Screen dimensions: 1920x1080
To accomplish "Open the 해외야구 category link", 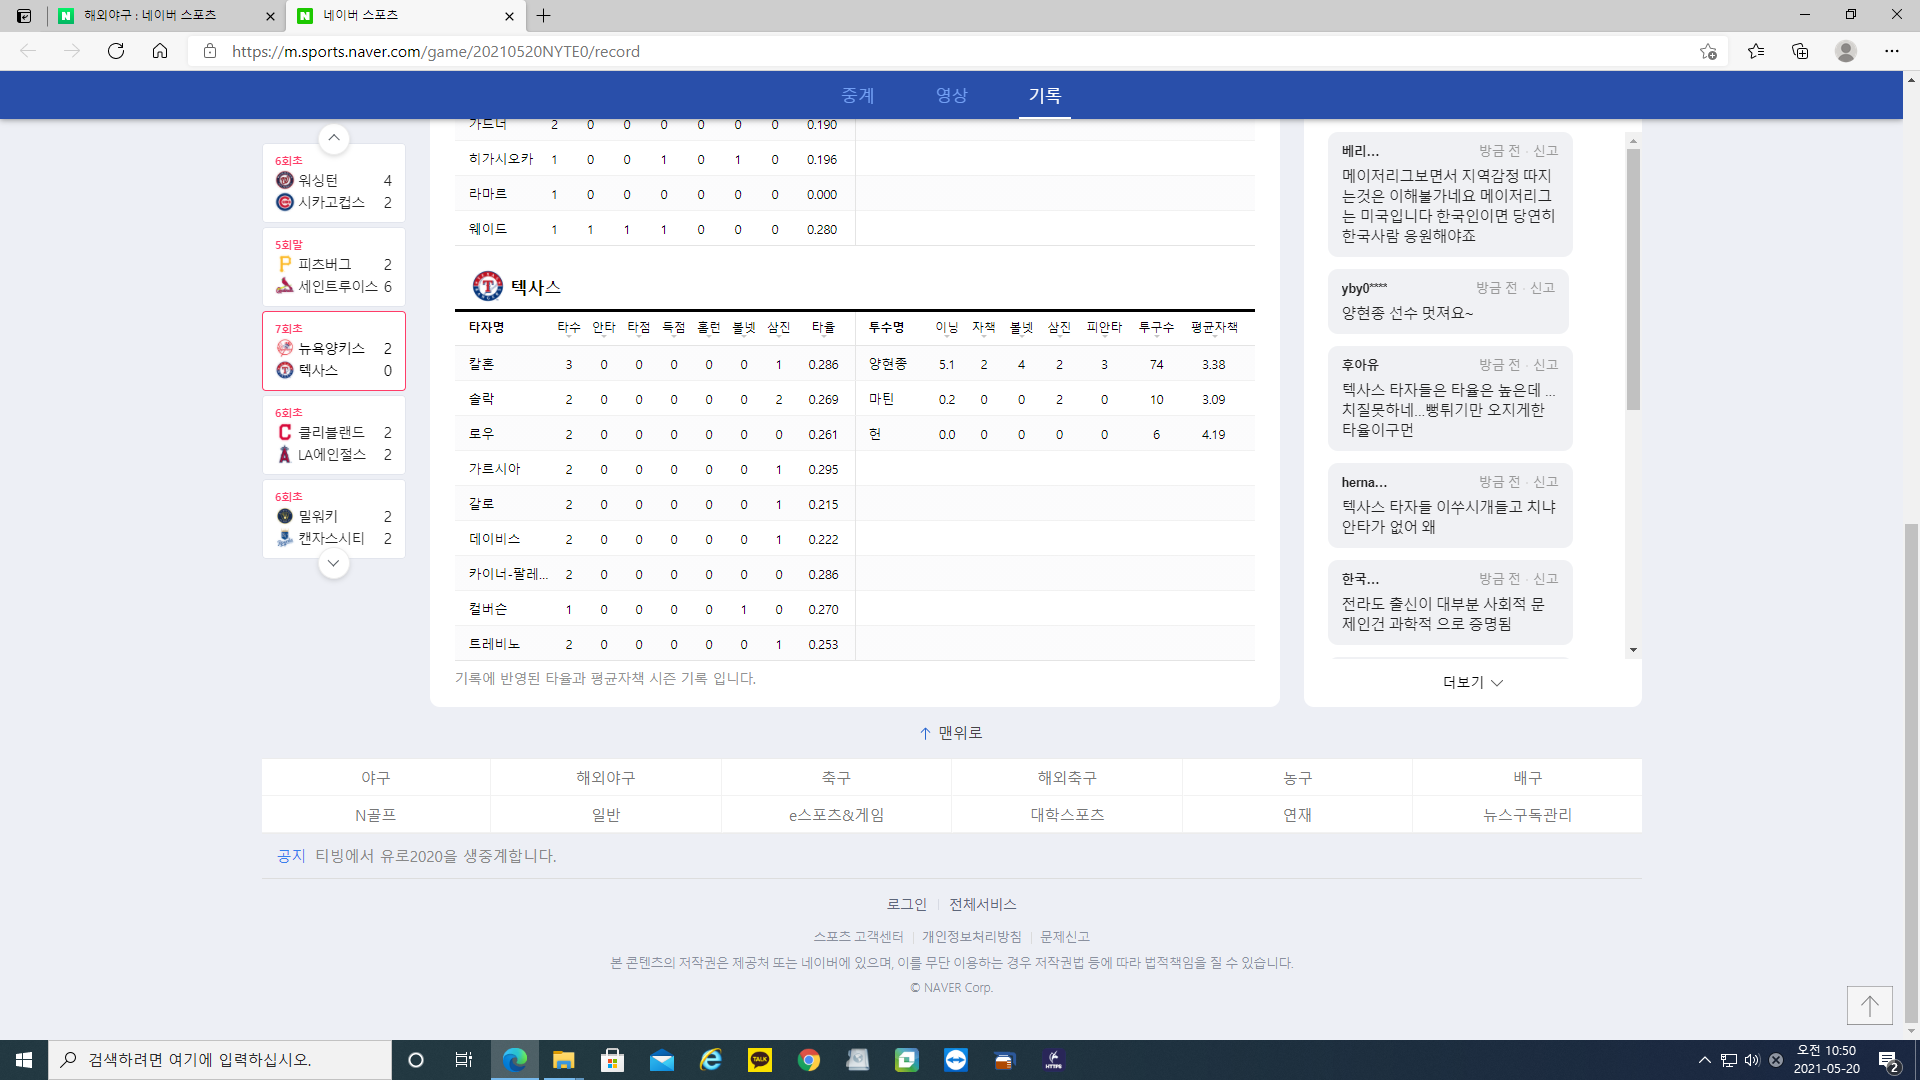I will click(606, 778).
